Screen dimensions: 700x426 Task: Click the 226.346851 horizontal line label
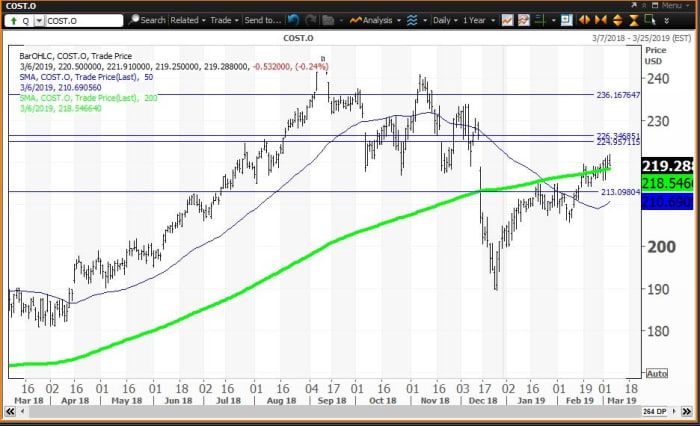point(618,135)
